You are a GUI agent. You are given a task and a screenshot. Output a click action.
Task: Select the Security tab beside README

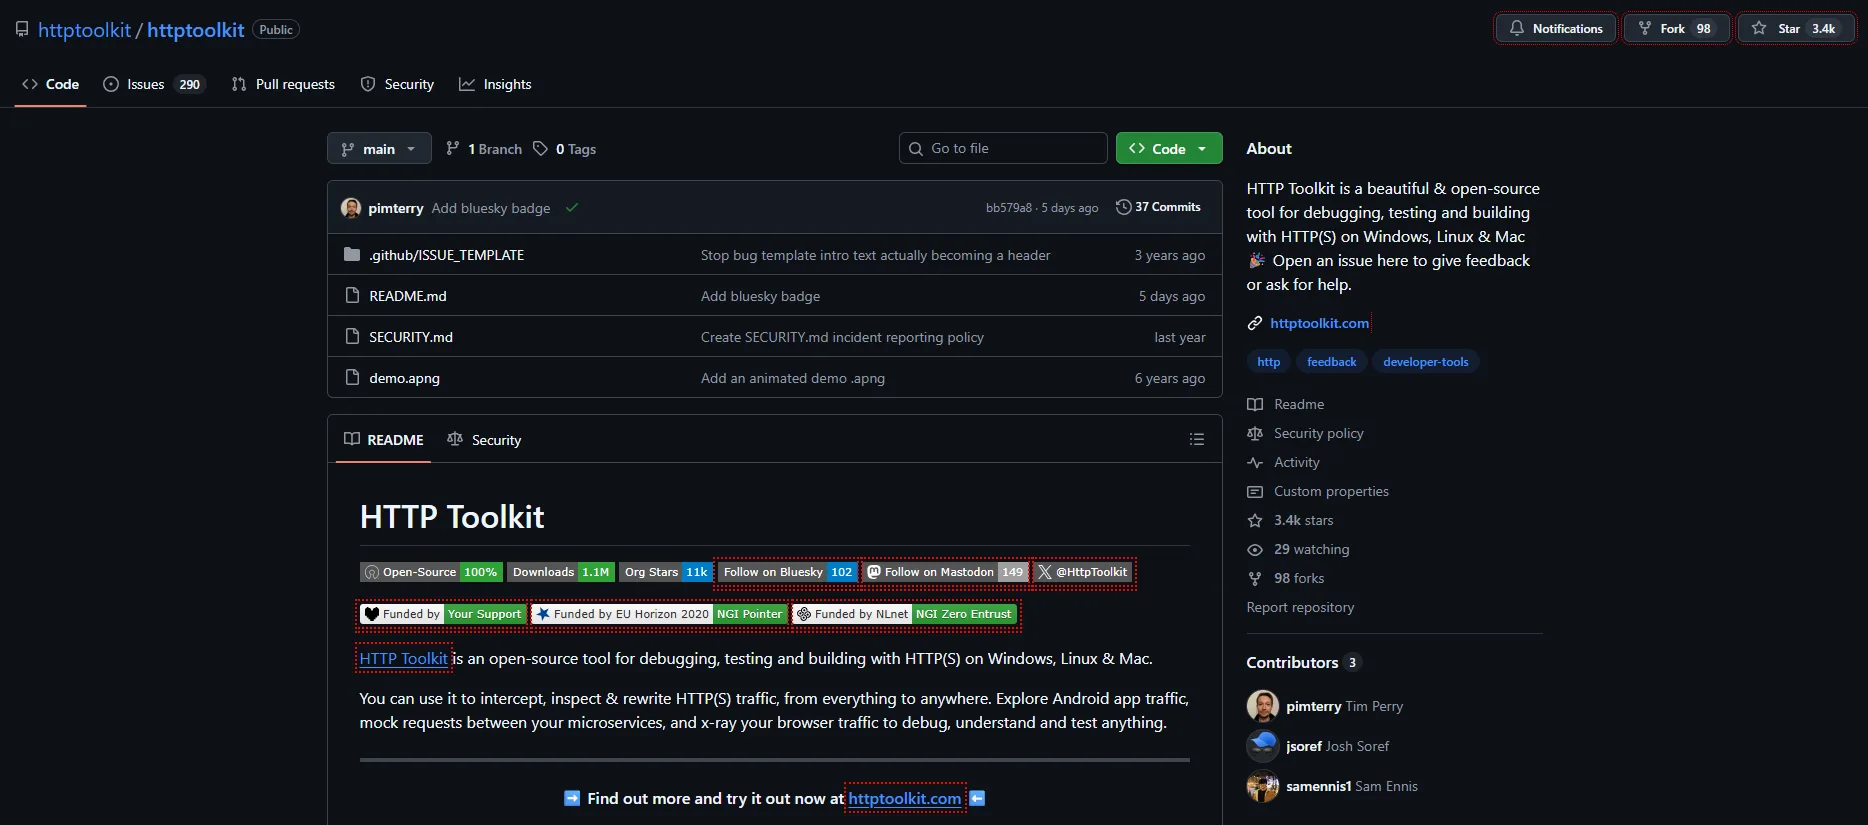[x=485, y=440]
